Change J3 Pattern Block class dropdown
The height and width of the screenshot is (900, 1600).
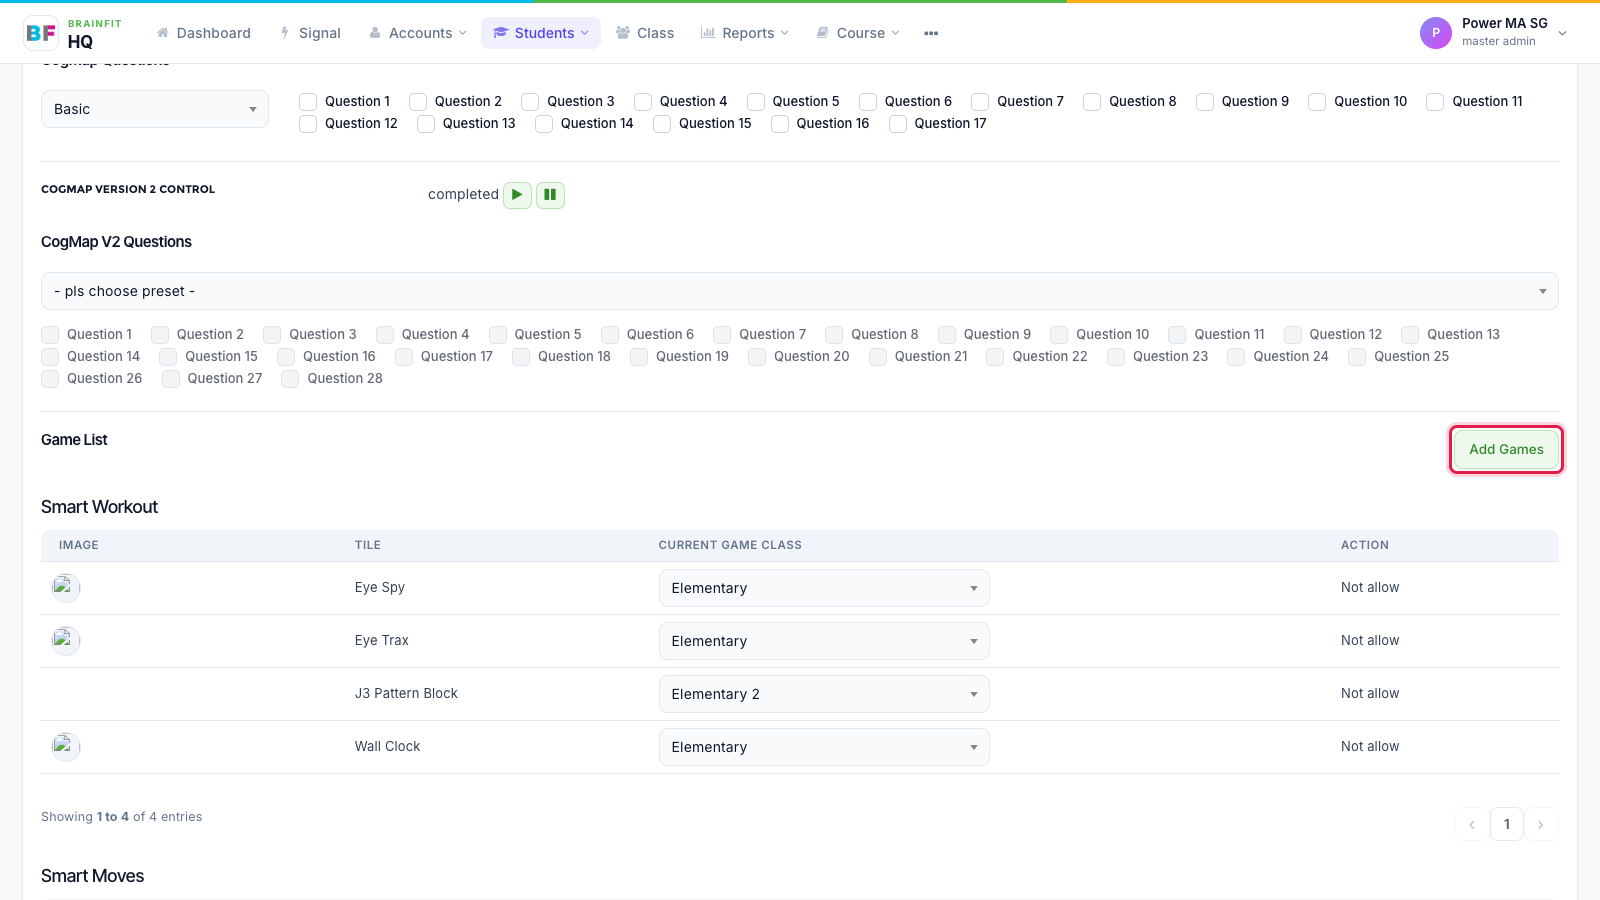click(824, 694)
